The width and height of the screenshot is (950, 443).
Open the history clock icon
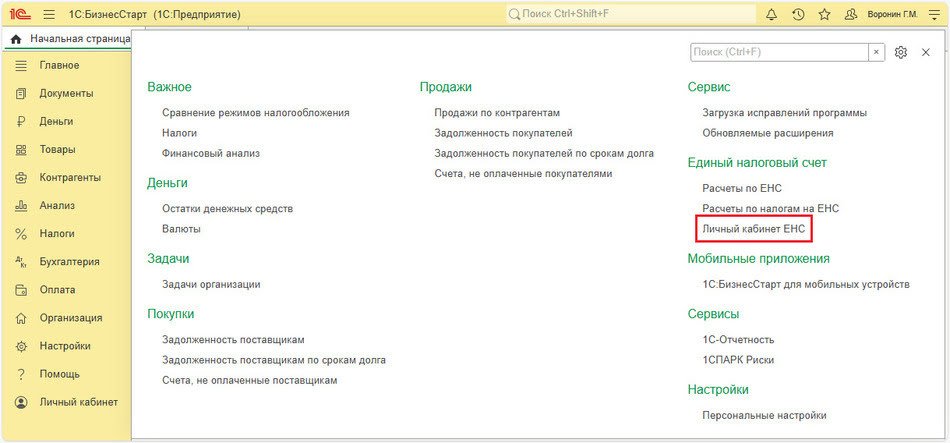[798, 14]
